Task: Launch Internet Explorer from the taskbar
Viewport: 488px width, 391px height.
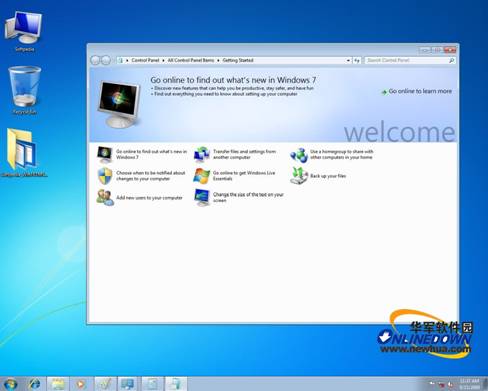Action: (34, 384)
